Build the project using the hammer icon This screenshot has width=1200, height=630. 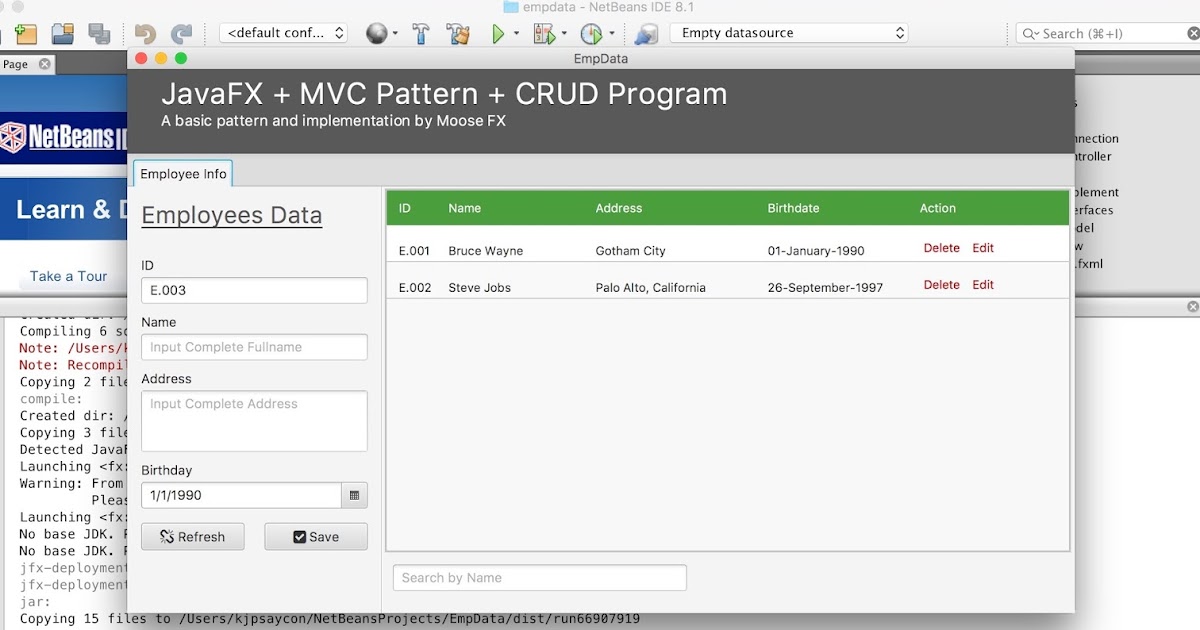click(421, 33)
